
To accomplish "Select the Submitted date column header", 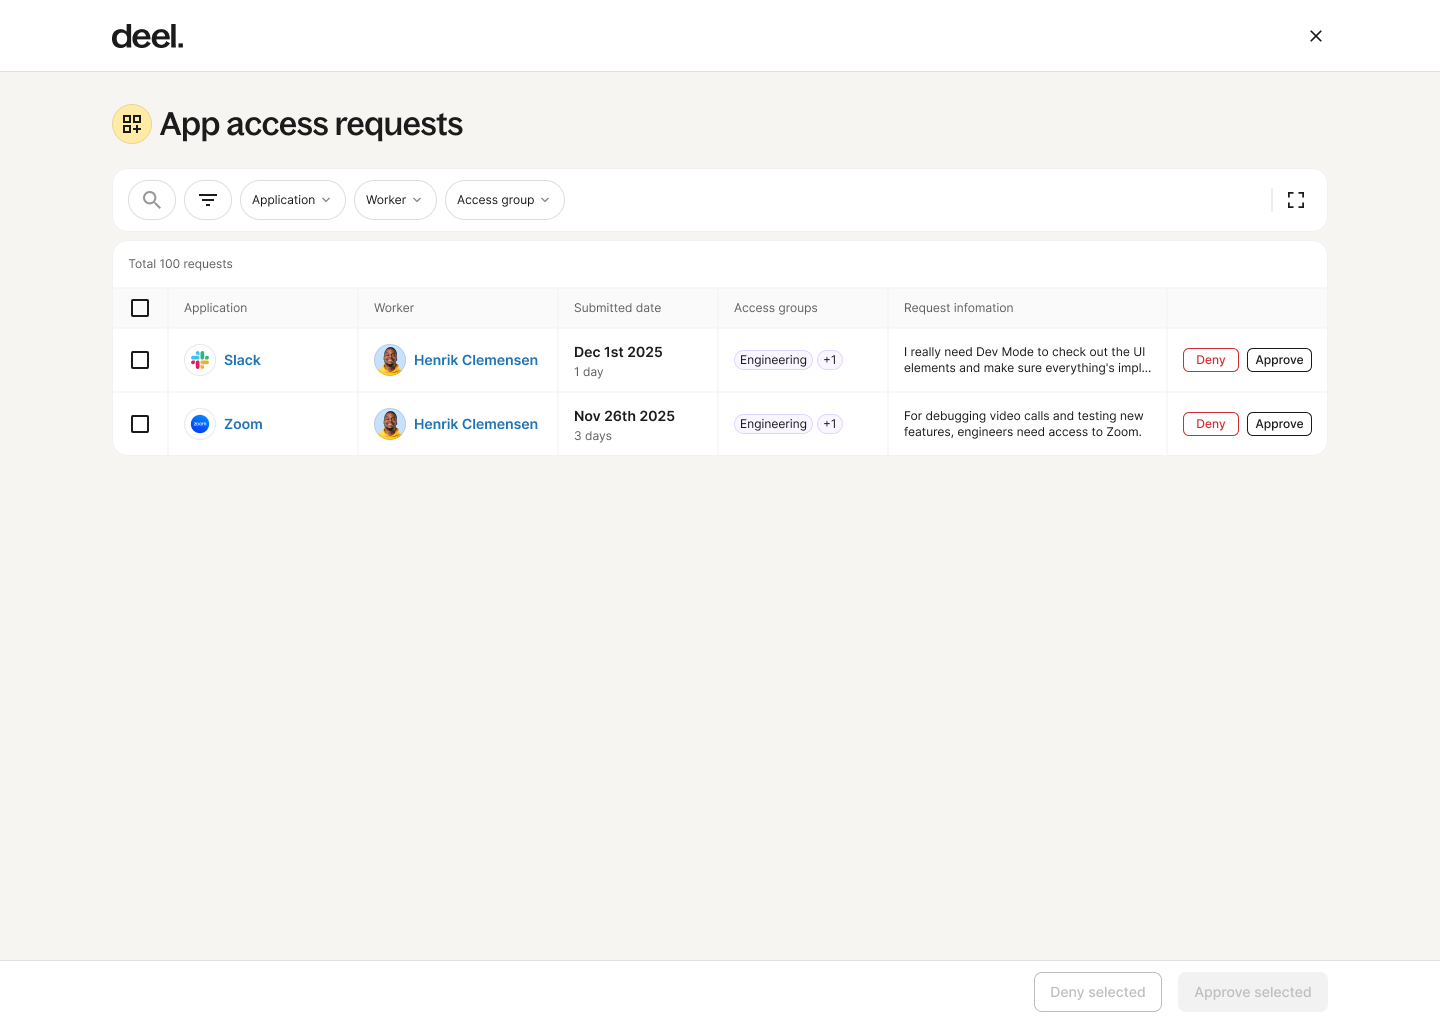I will point(617,308).
